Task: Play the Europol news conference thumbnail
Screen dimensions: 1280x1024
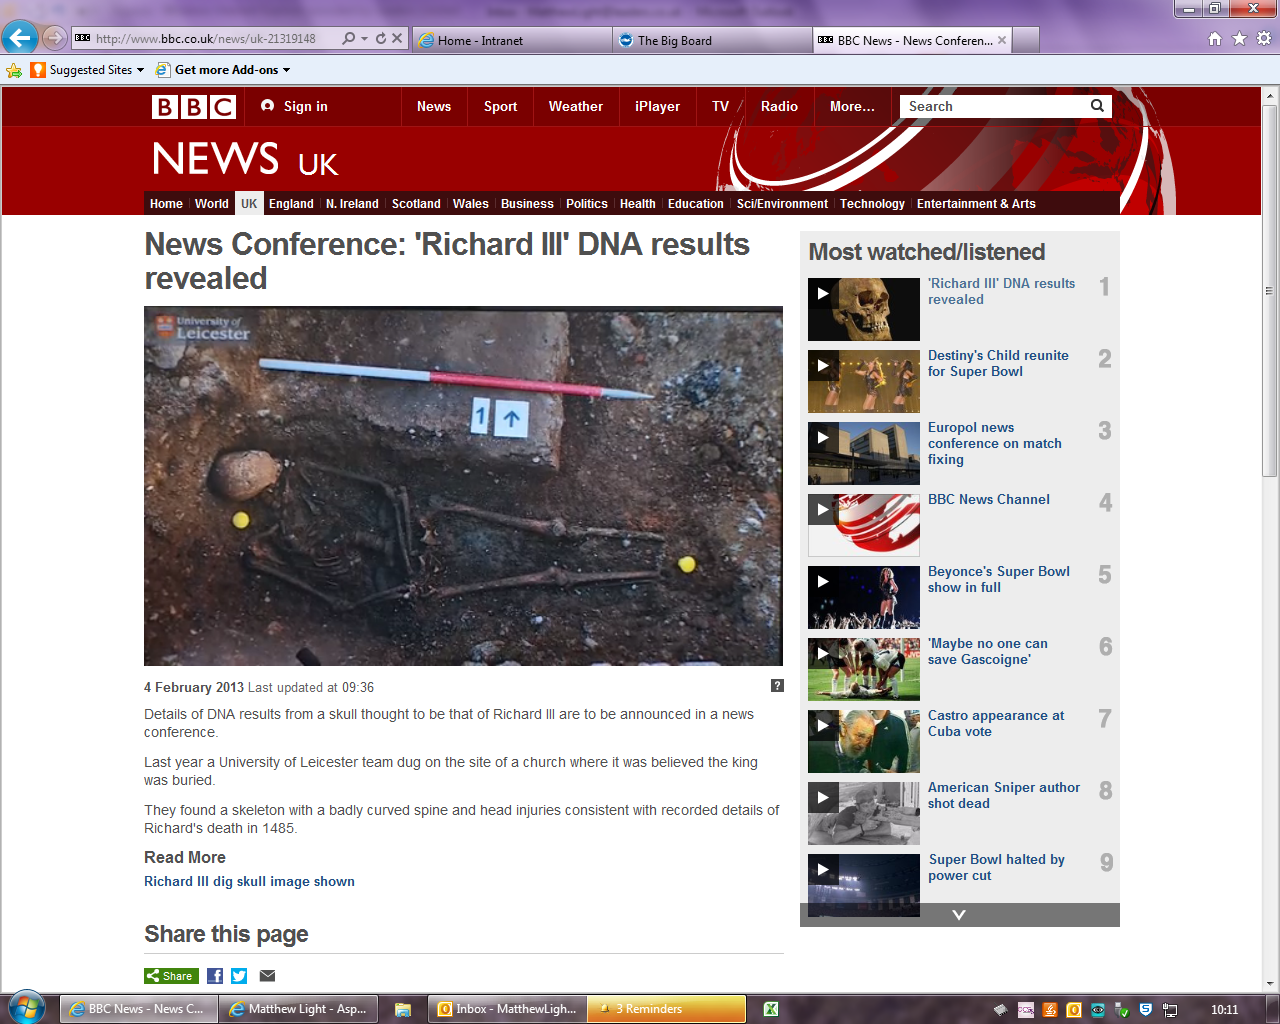Action: pyautogui.click(x=864, y=453)
